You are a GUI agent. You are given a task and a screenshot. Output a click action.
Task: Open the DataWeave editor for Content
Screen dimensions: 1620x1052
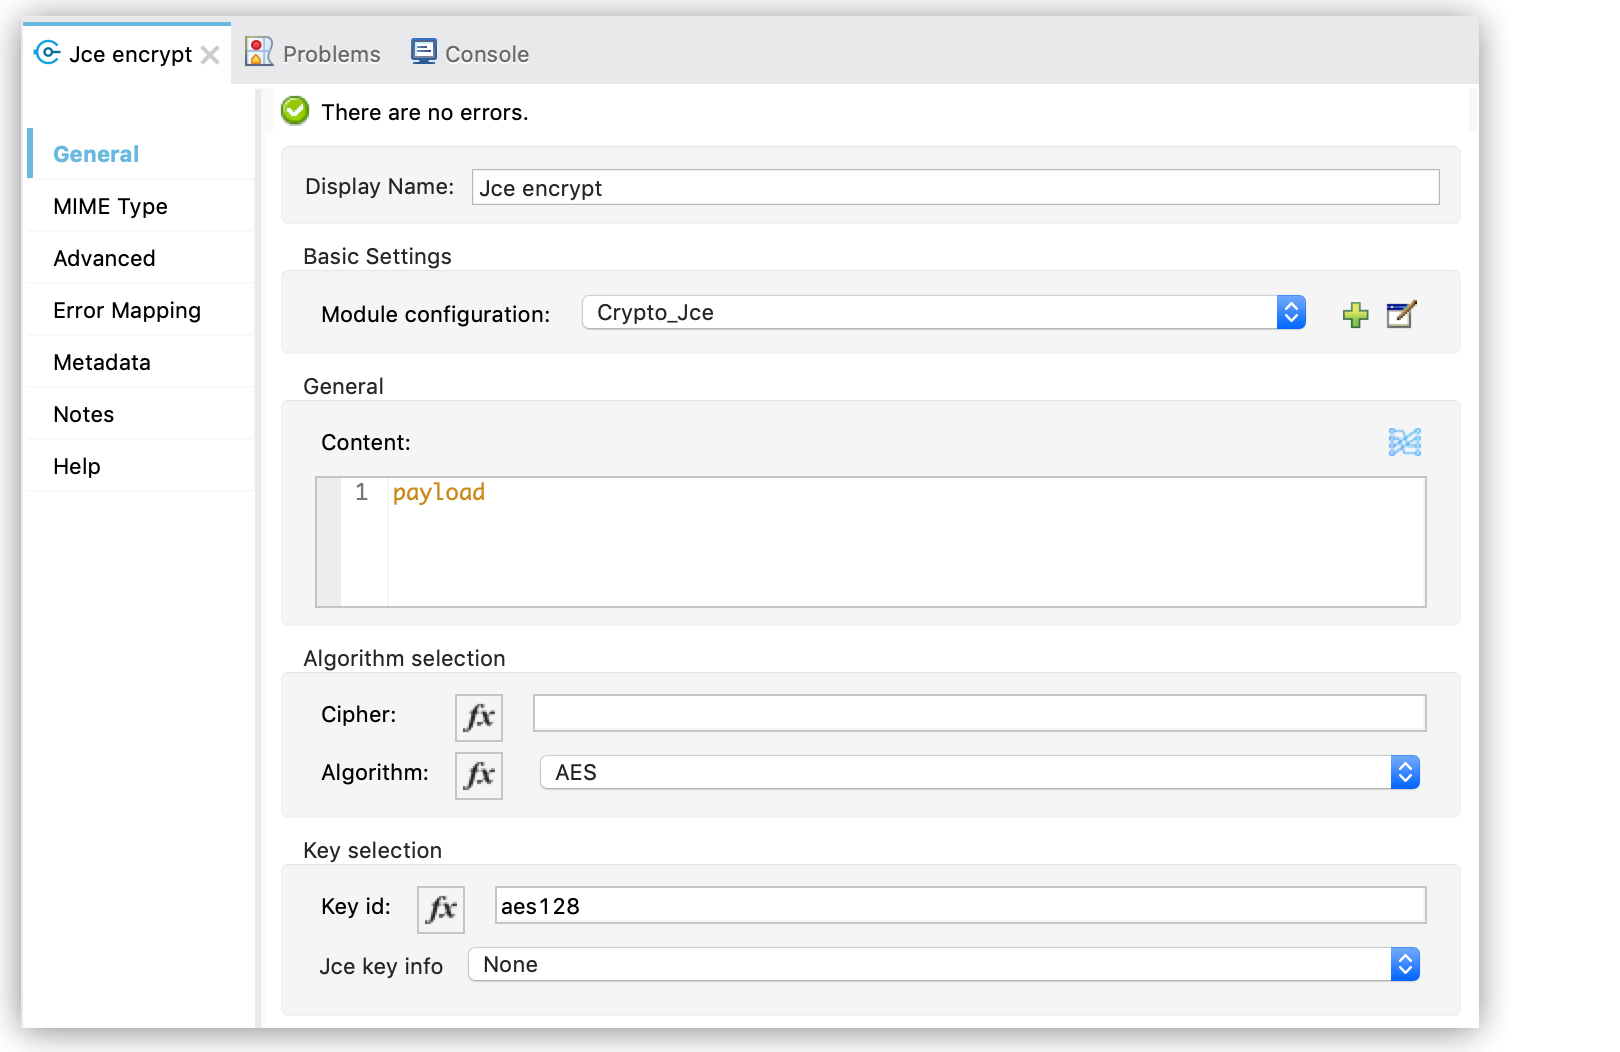tap(1404, 441)
